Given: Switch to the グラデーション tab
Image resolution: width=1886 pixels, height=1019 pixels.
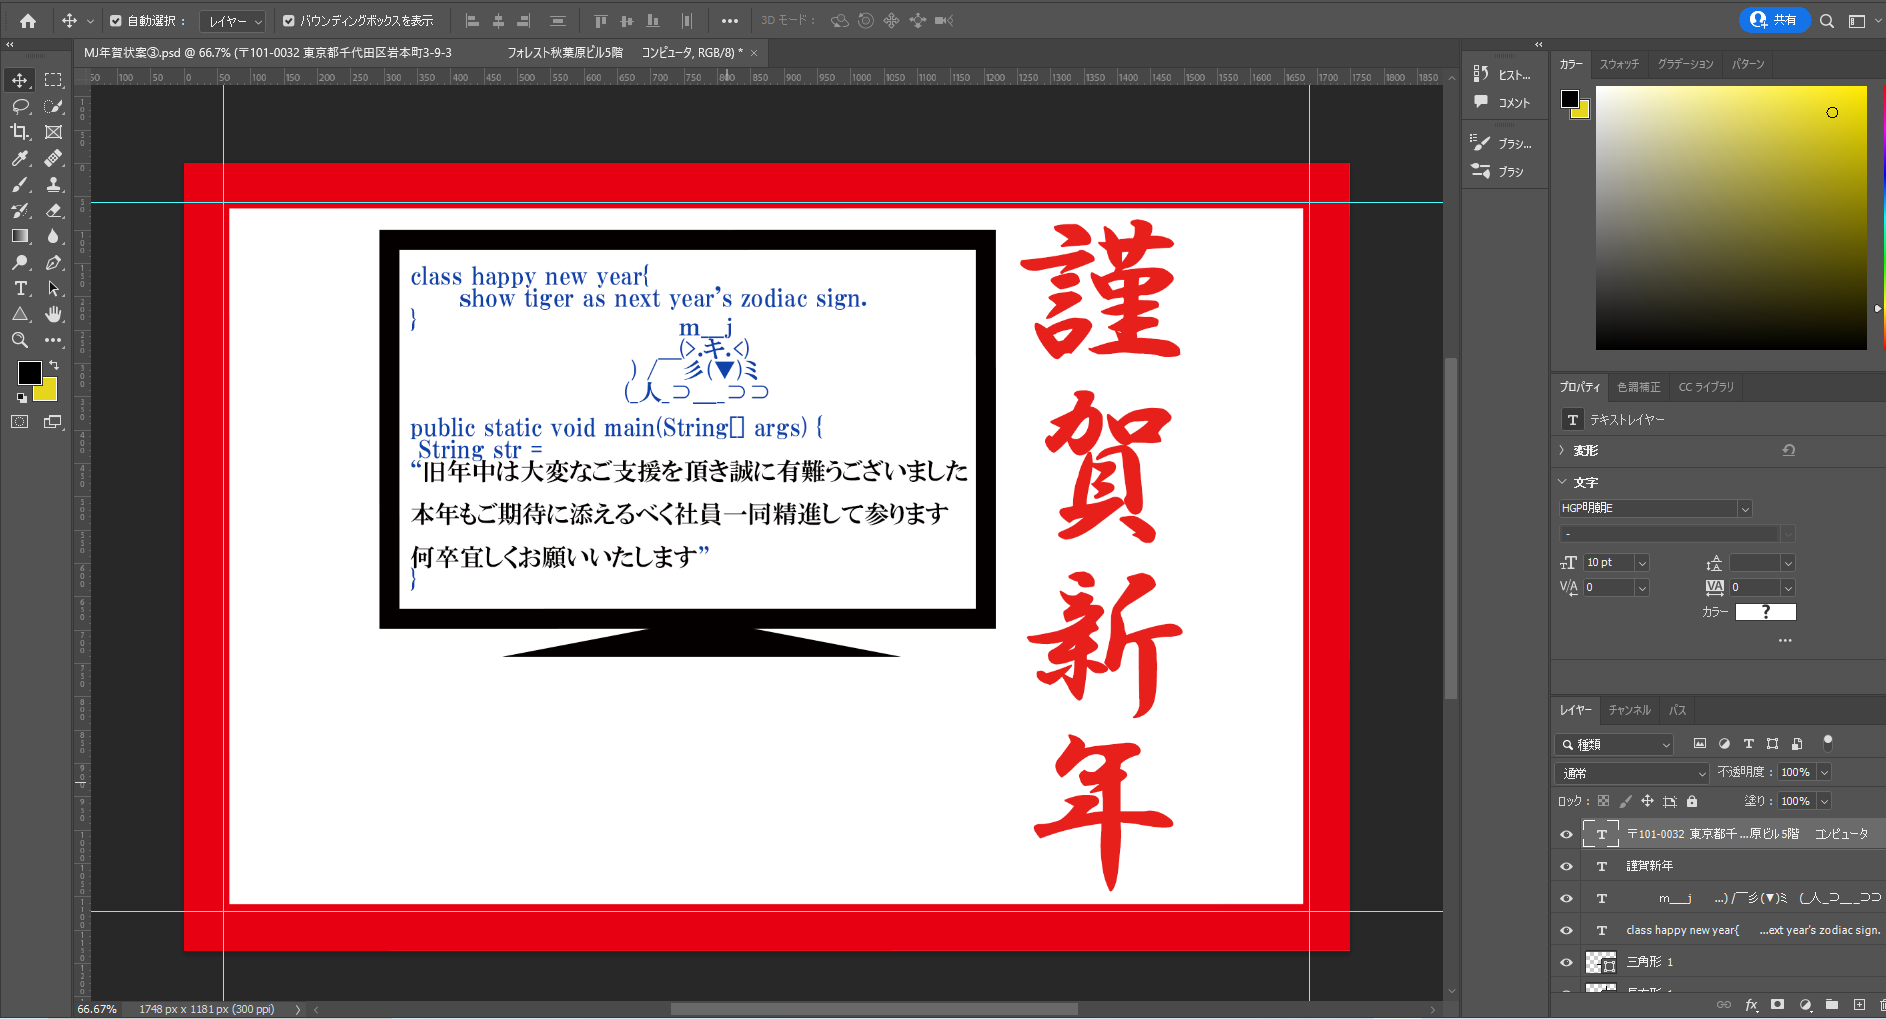Looking at the screenshot, I should (x=1685, y=64).
